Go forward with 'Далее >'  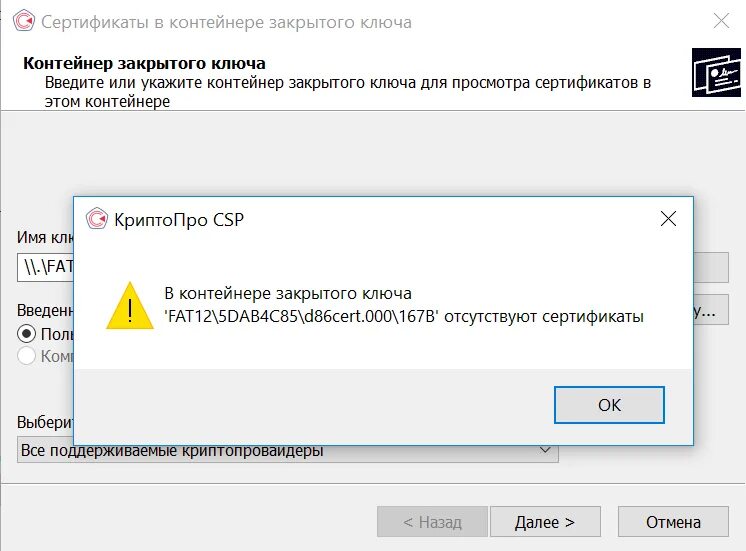[x=545, y=522]
